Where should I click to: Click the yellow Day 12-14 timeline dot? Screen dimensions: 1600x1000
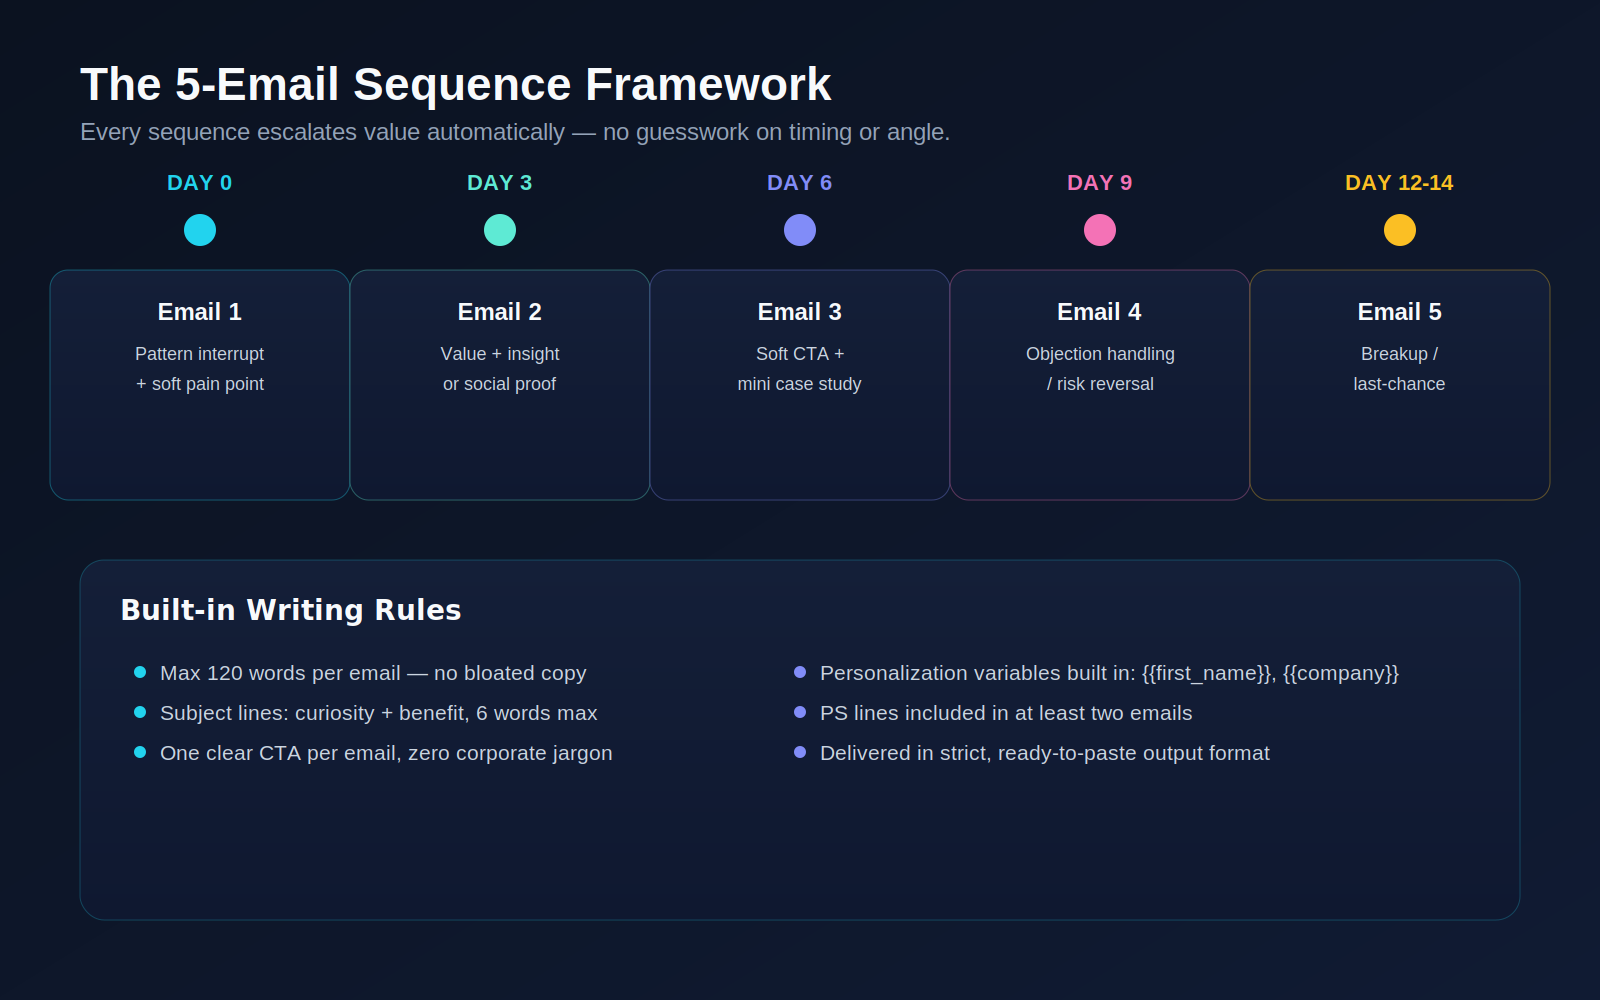click(1400, 230)
